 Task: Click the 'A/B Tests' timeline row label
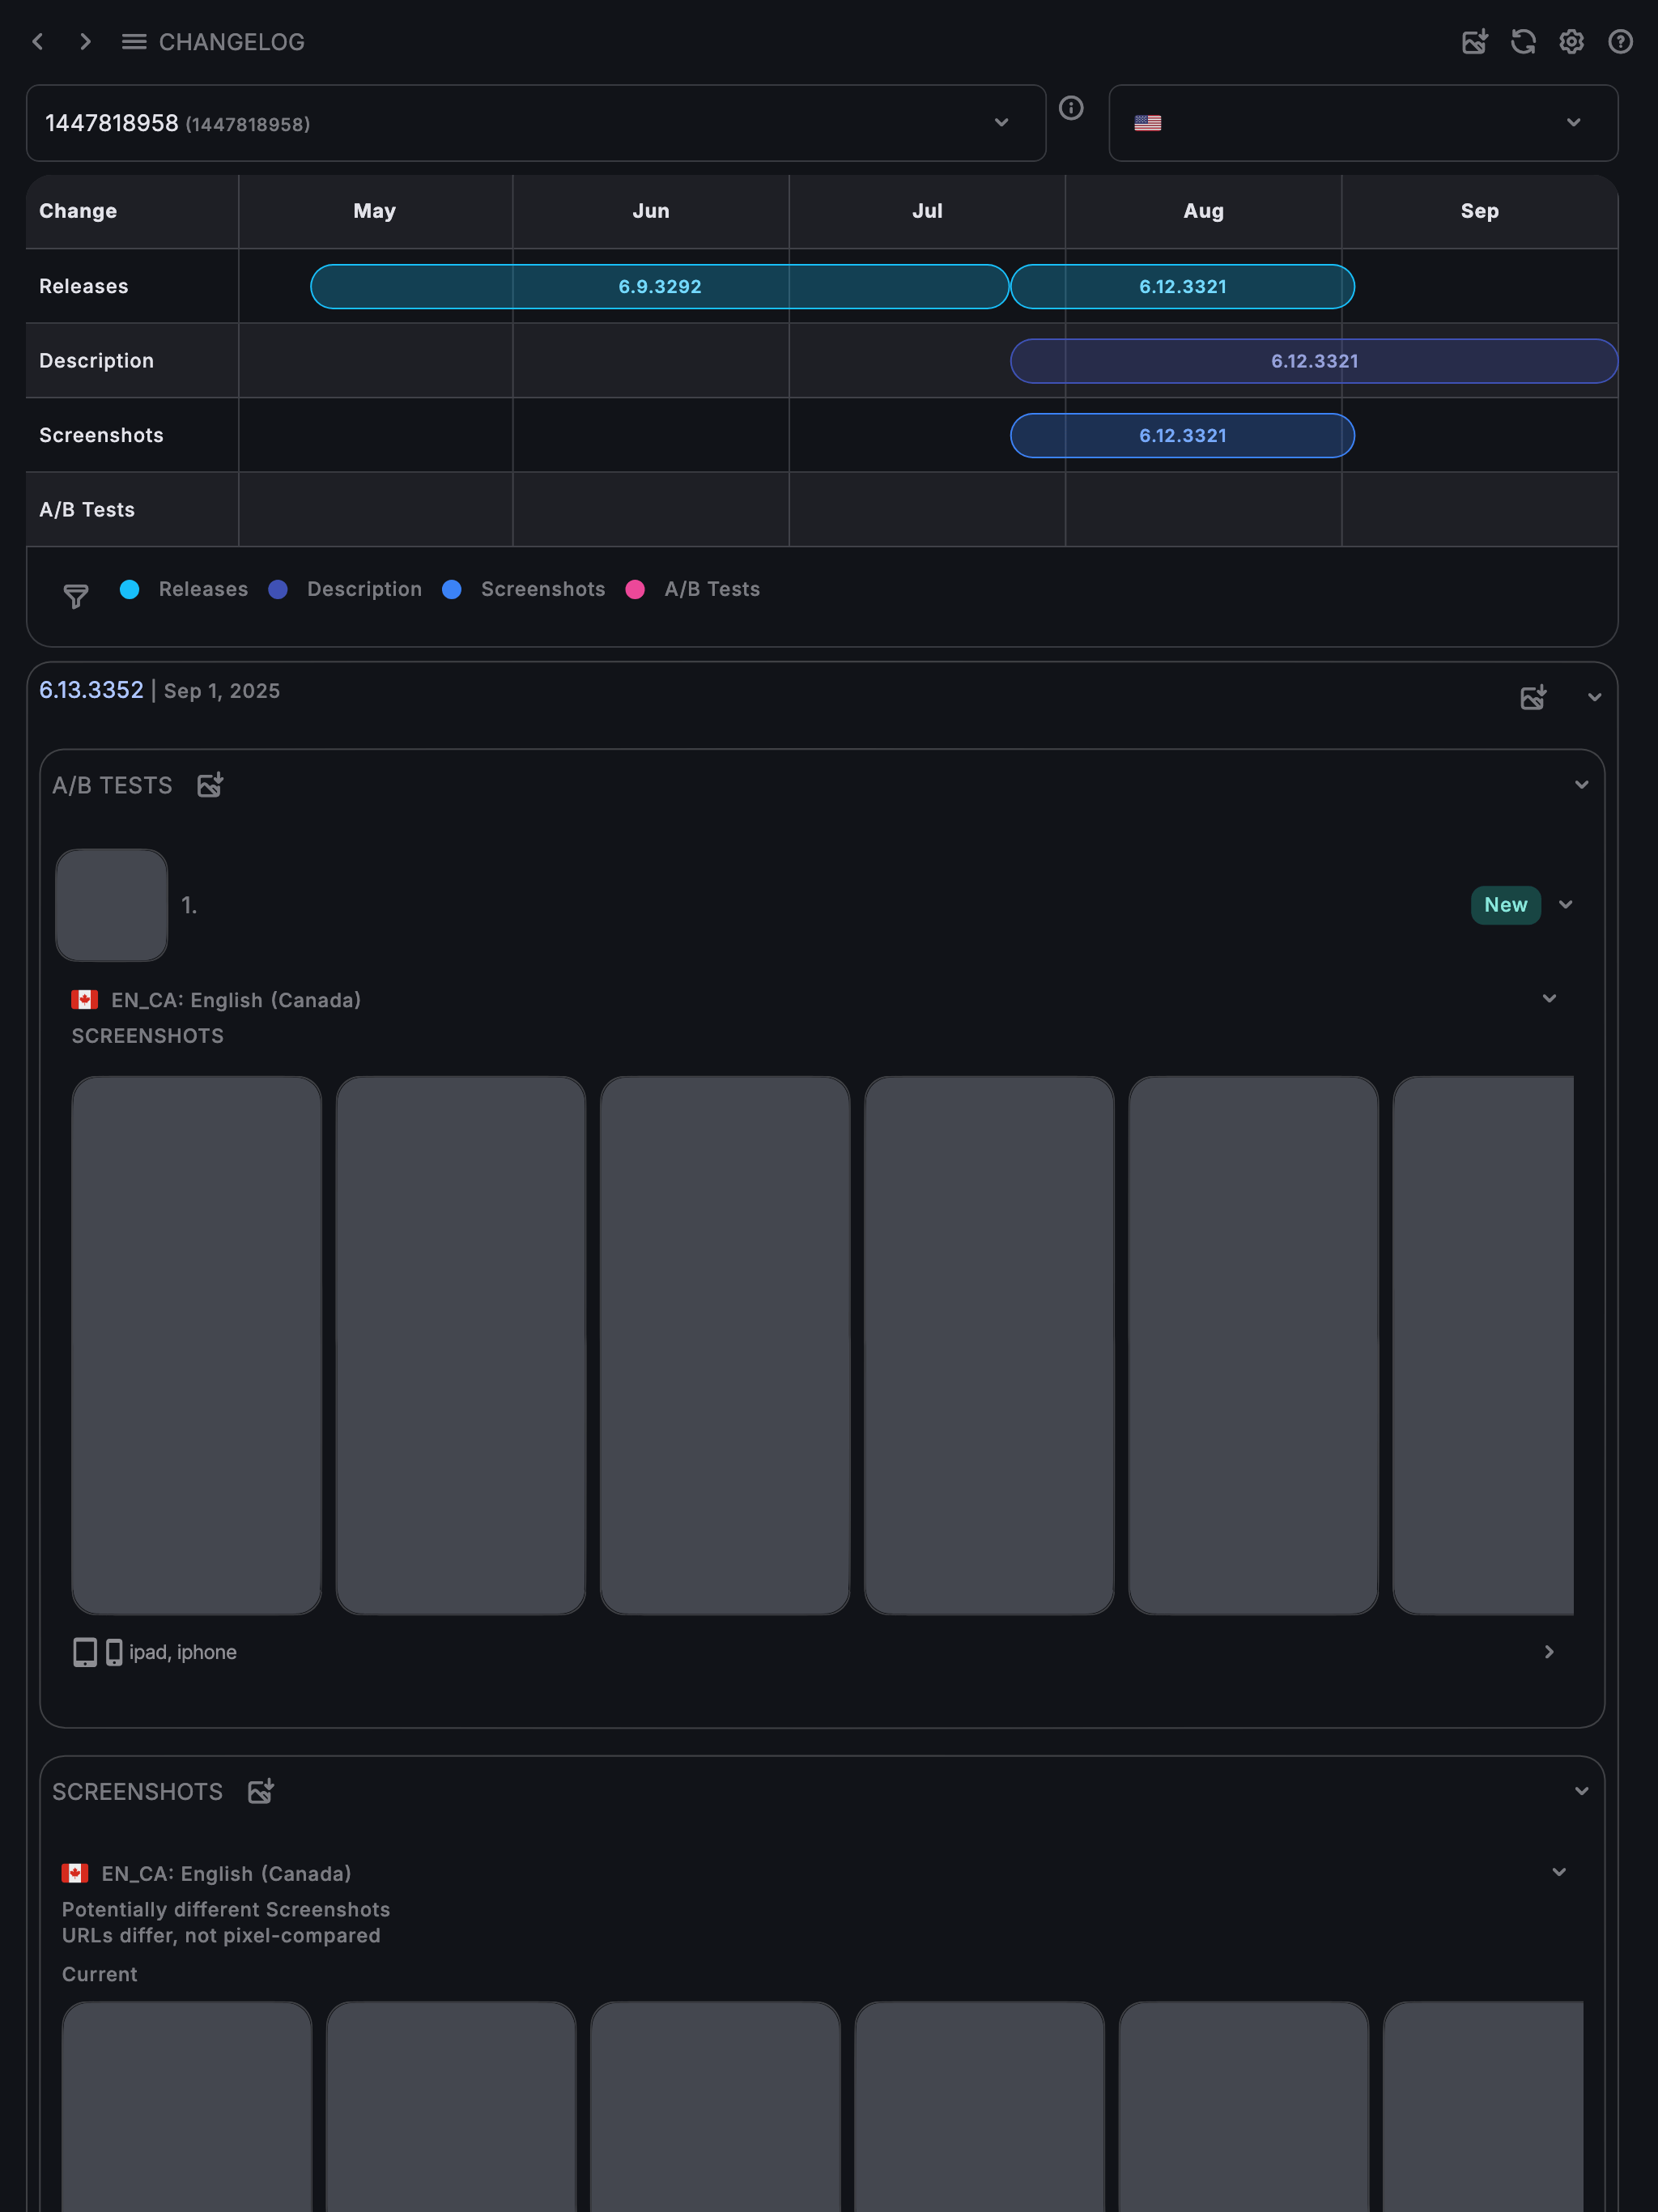pos(87,510)
